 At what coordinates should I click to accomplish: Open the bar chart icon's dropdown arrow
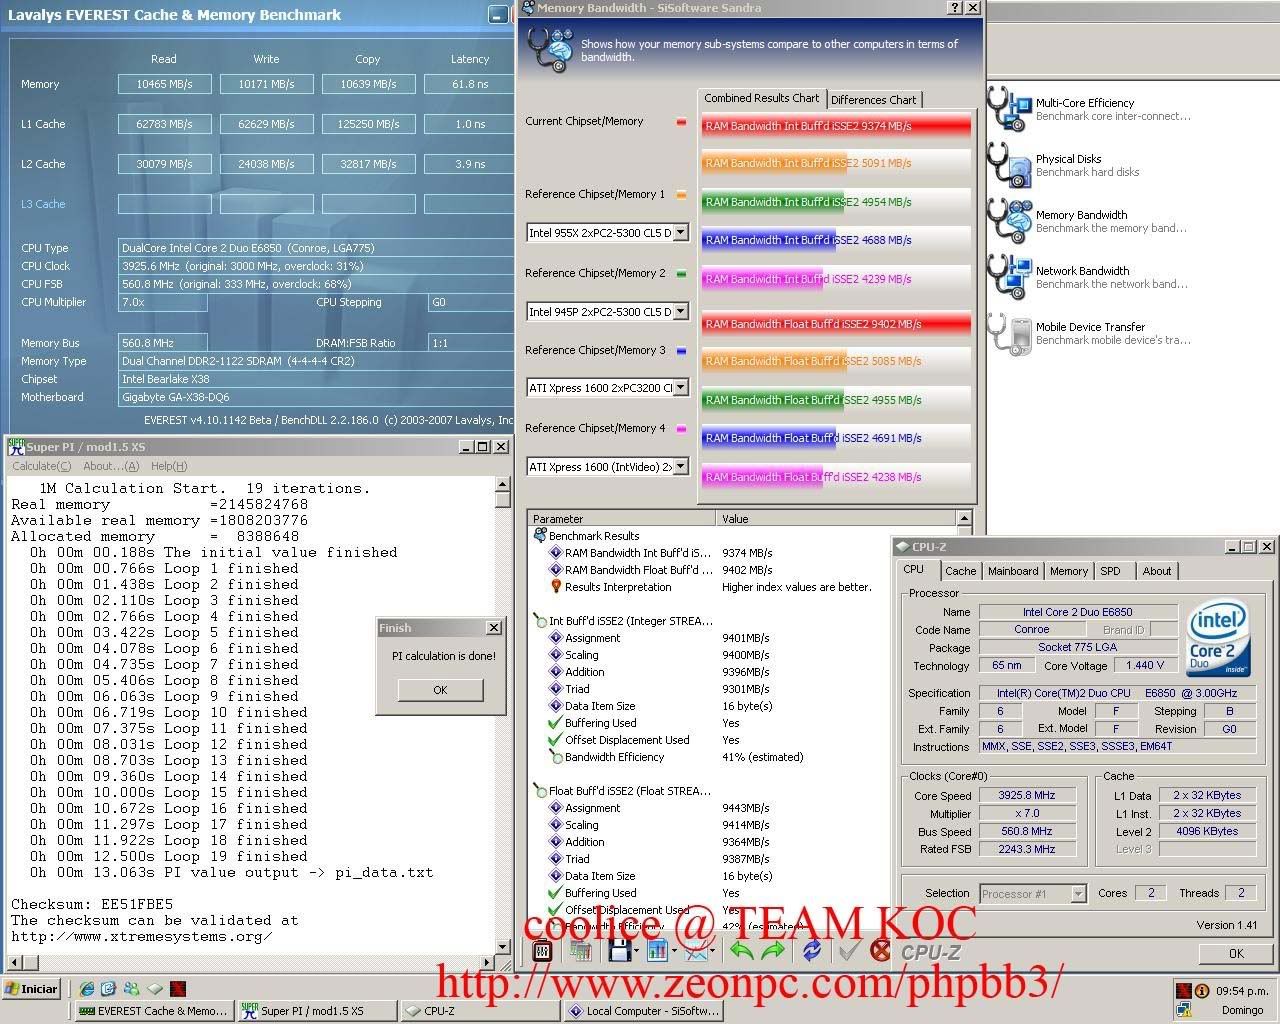(676, 951)
